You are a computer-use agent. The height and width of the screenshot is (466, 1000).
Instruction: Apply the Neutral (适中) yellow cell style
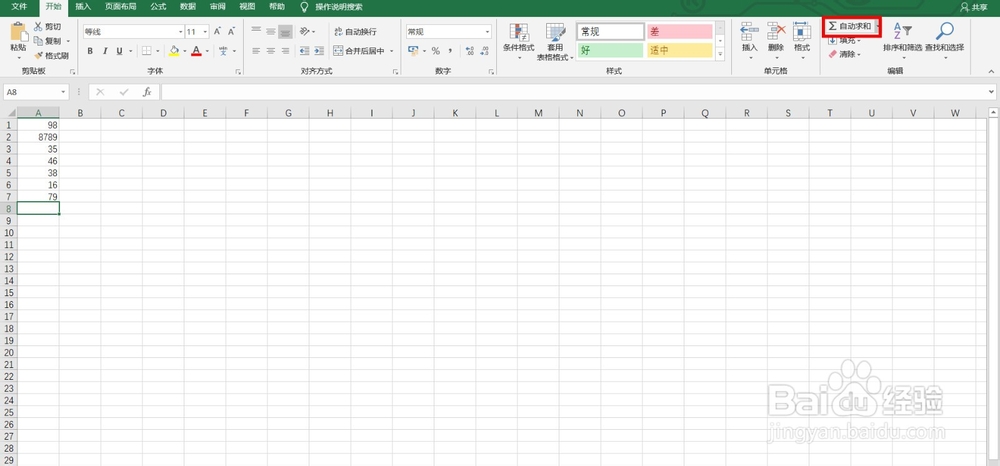point(680,50)
